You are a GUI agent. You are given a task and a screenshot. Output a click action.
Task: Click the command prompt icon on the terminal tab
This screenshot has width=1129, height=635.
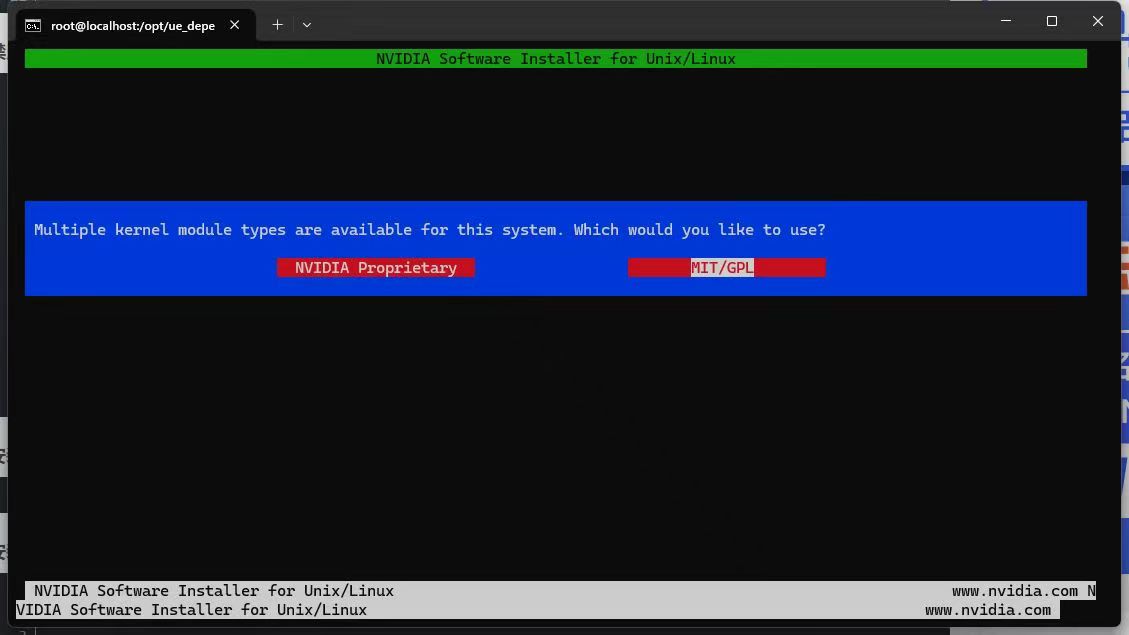[x=33, y=25]
